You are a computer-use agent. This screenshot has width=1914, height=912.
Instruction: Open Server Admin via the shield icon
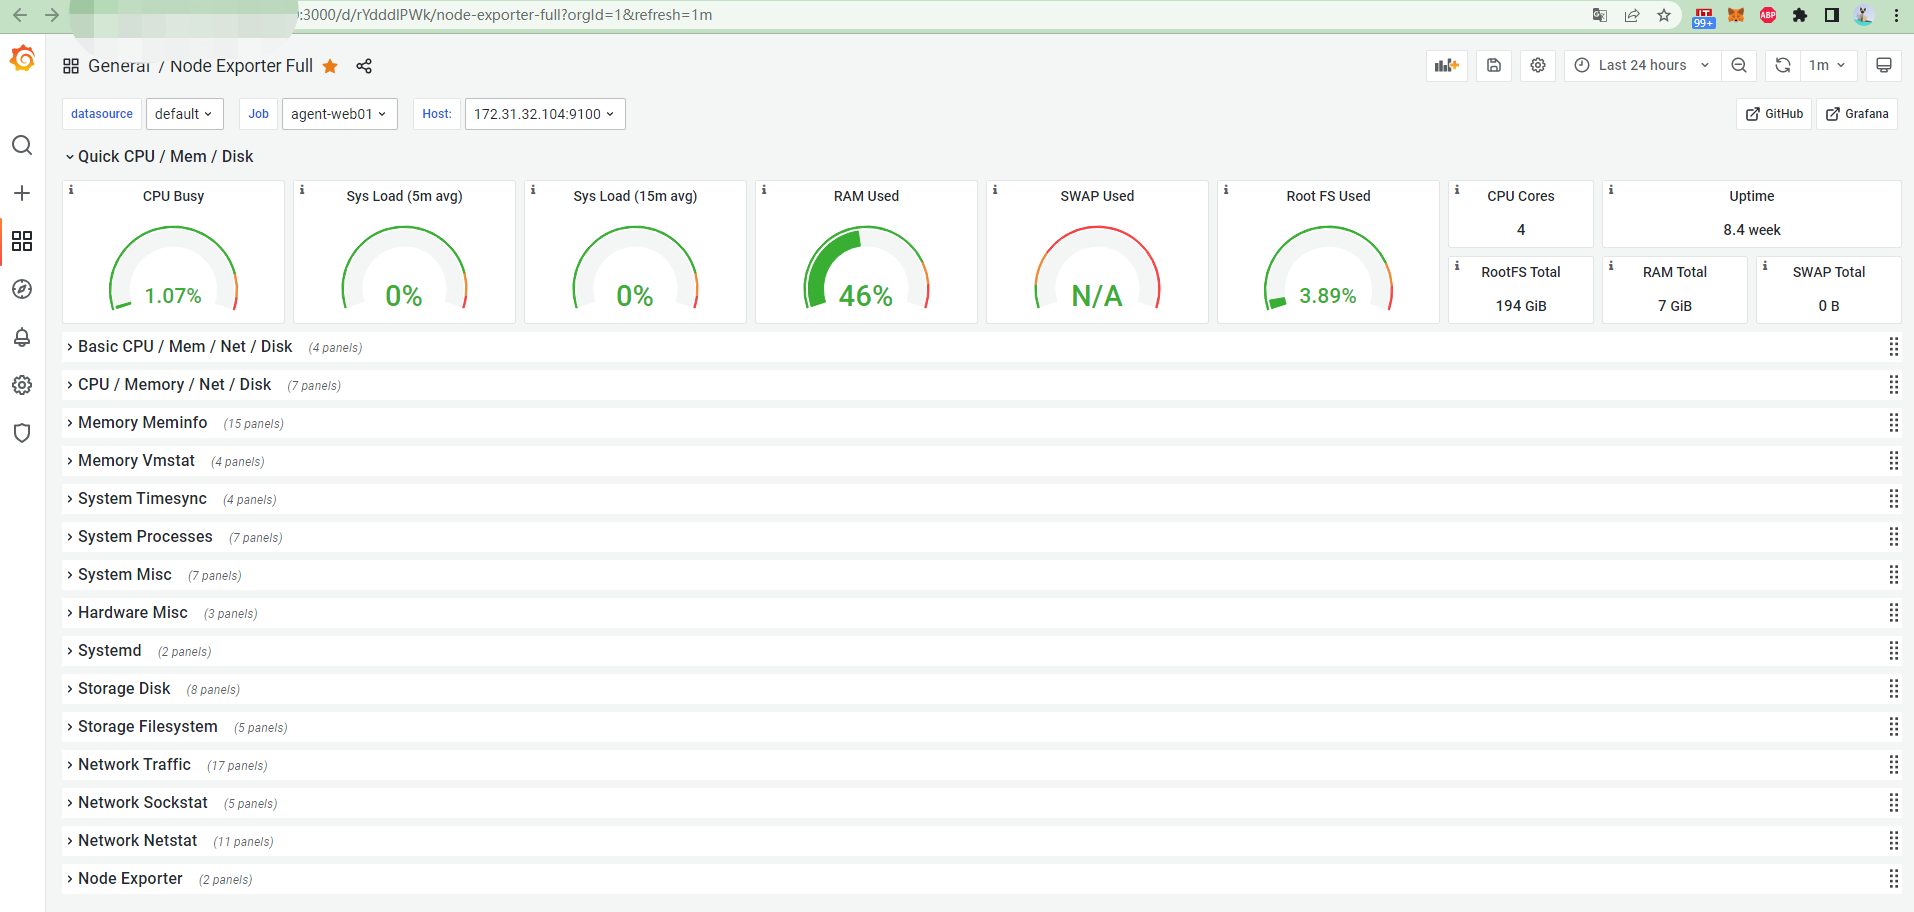(22, 433)
